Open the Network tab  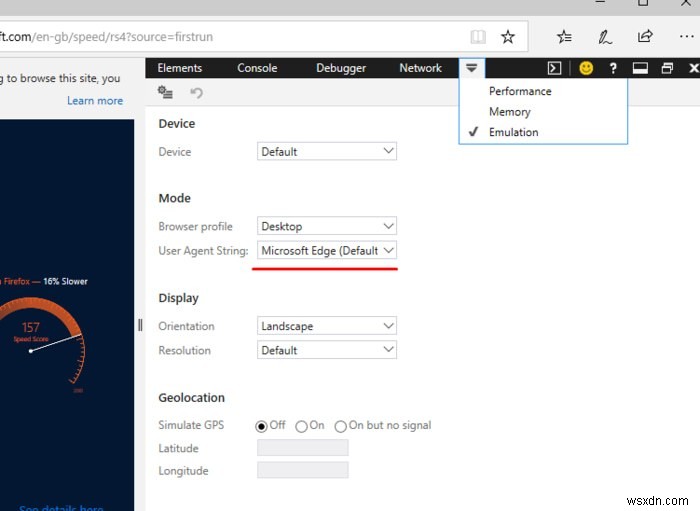tap(421, 68)
